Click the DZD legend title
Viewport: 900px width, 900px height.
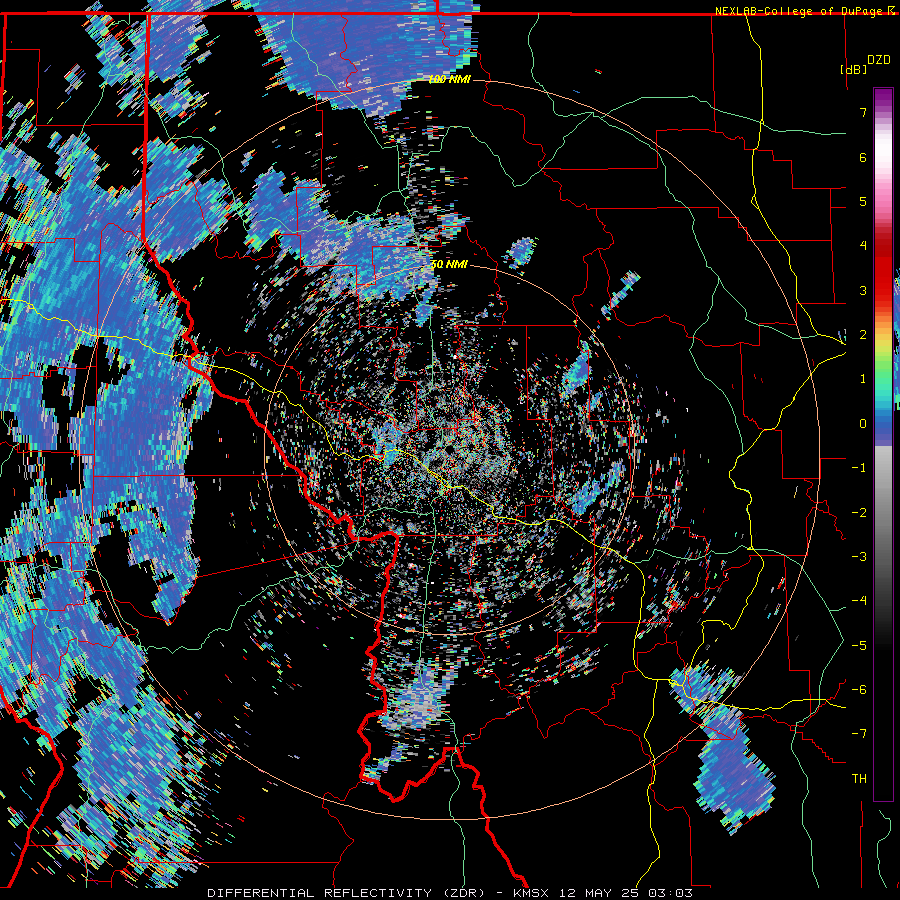tap(879, 60)
